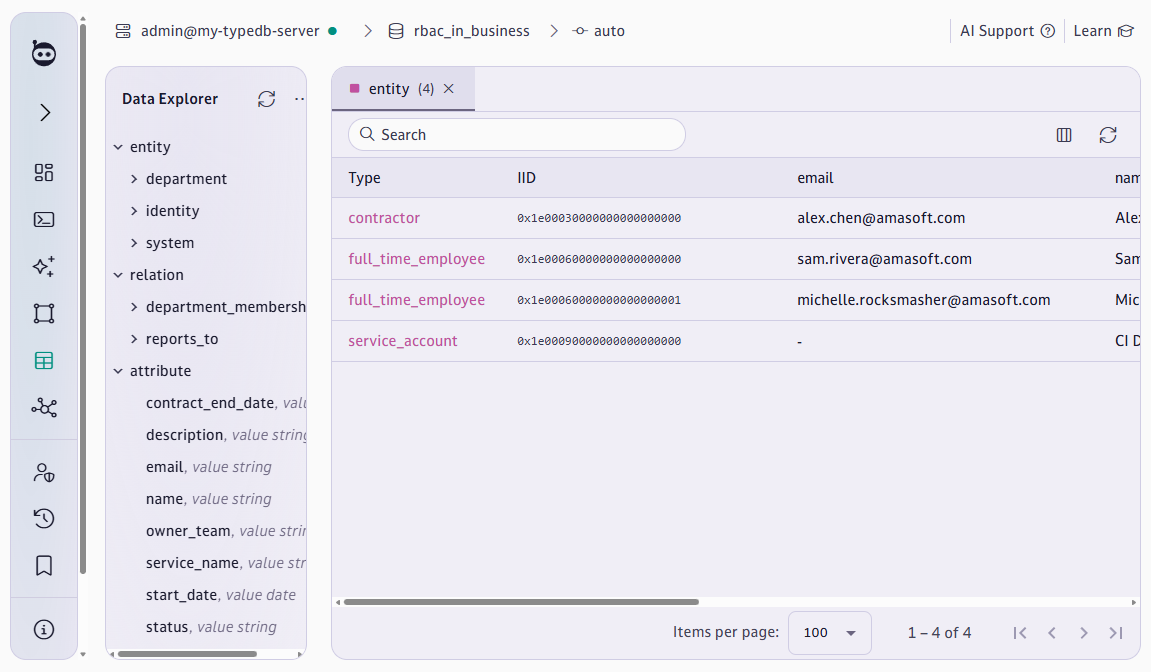Expand the department tree node

pos(134,179)
